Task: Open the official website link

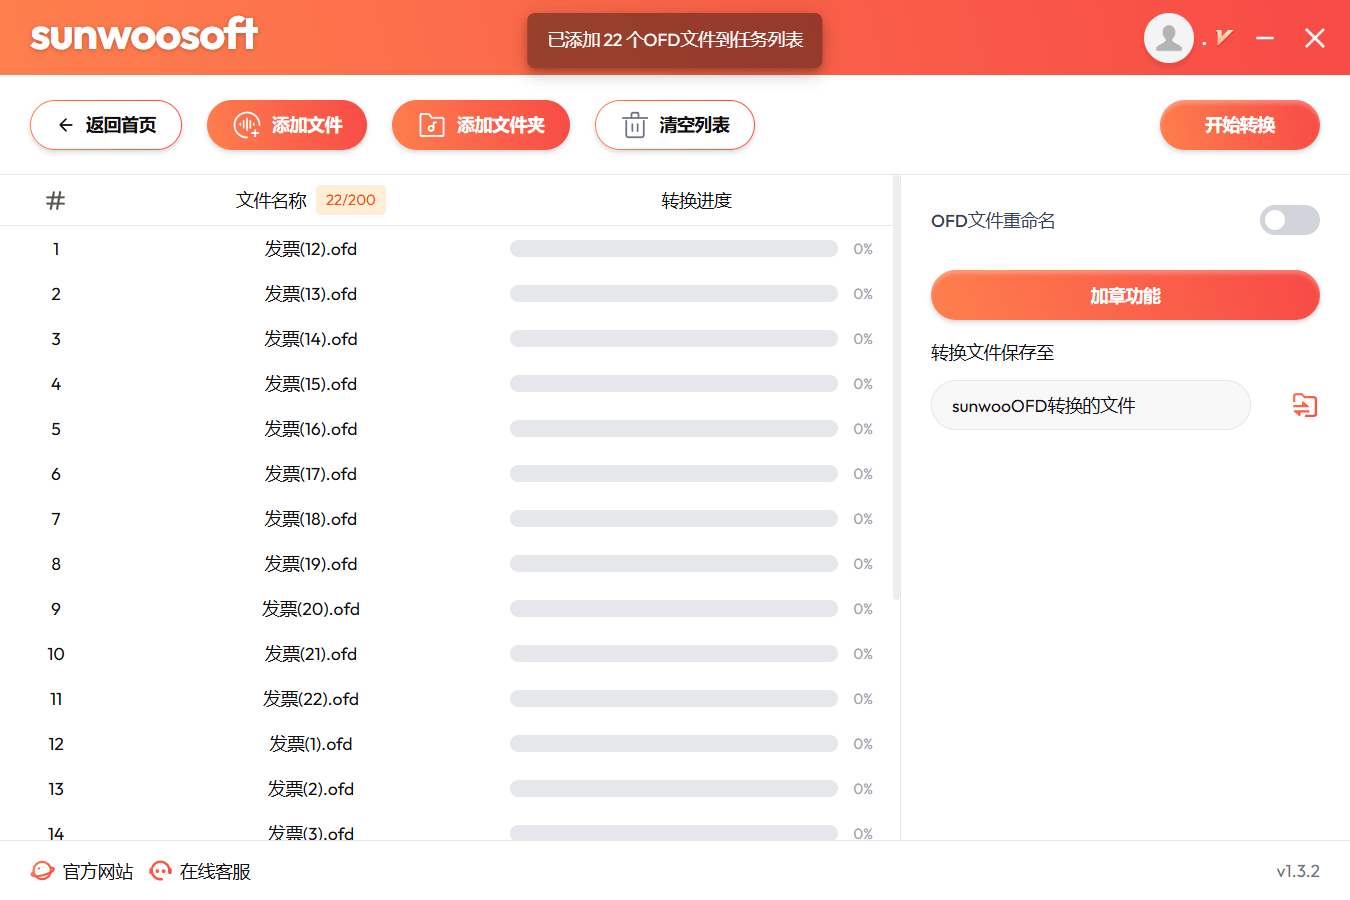Action: pyautogui.click(x=83, y=871)
